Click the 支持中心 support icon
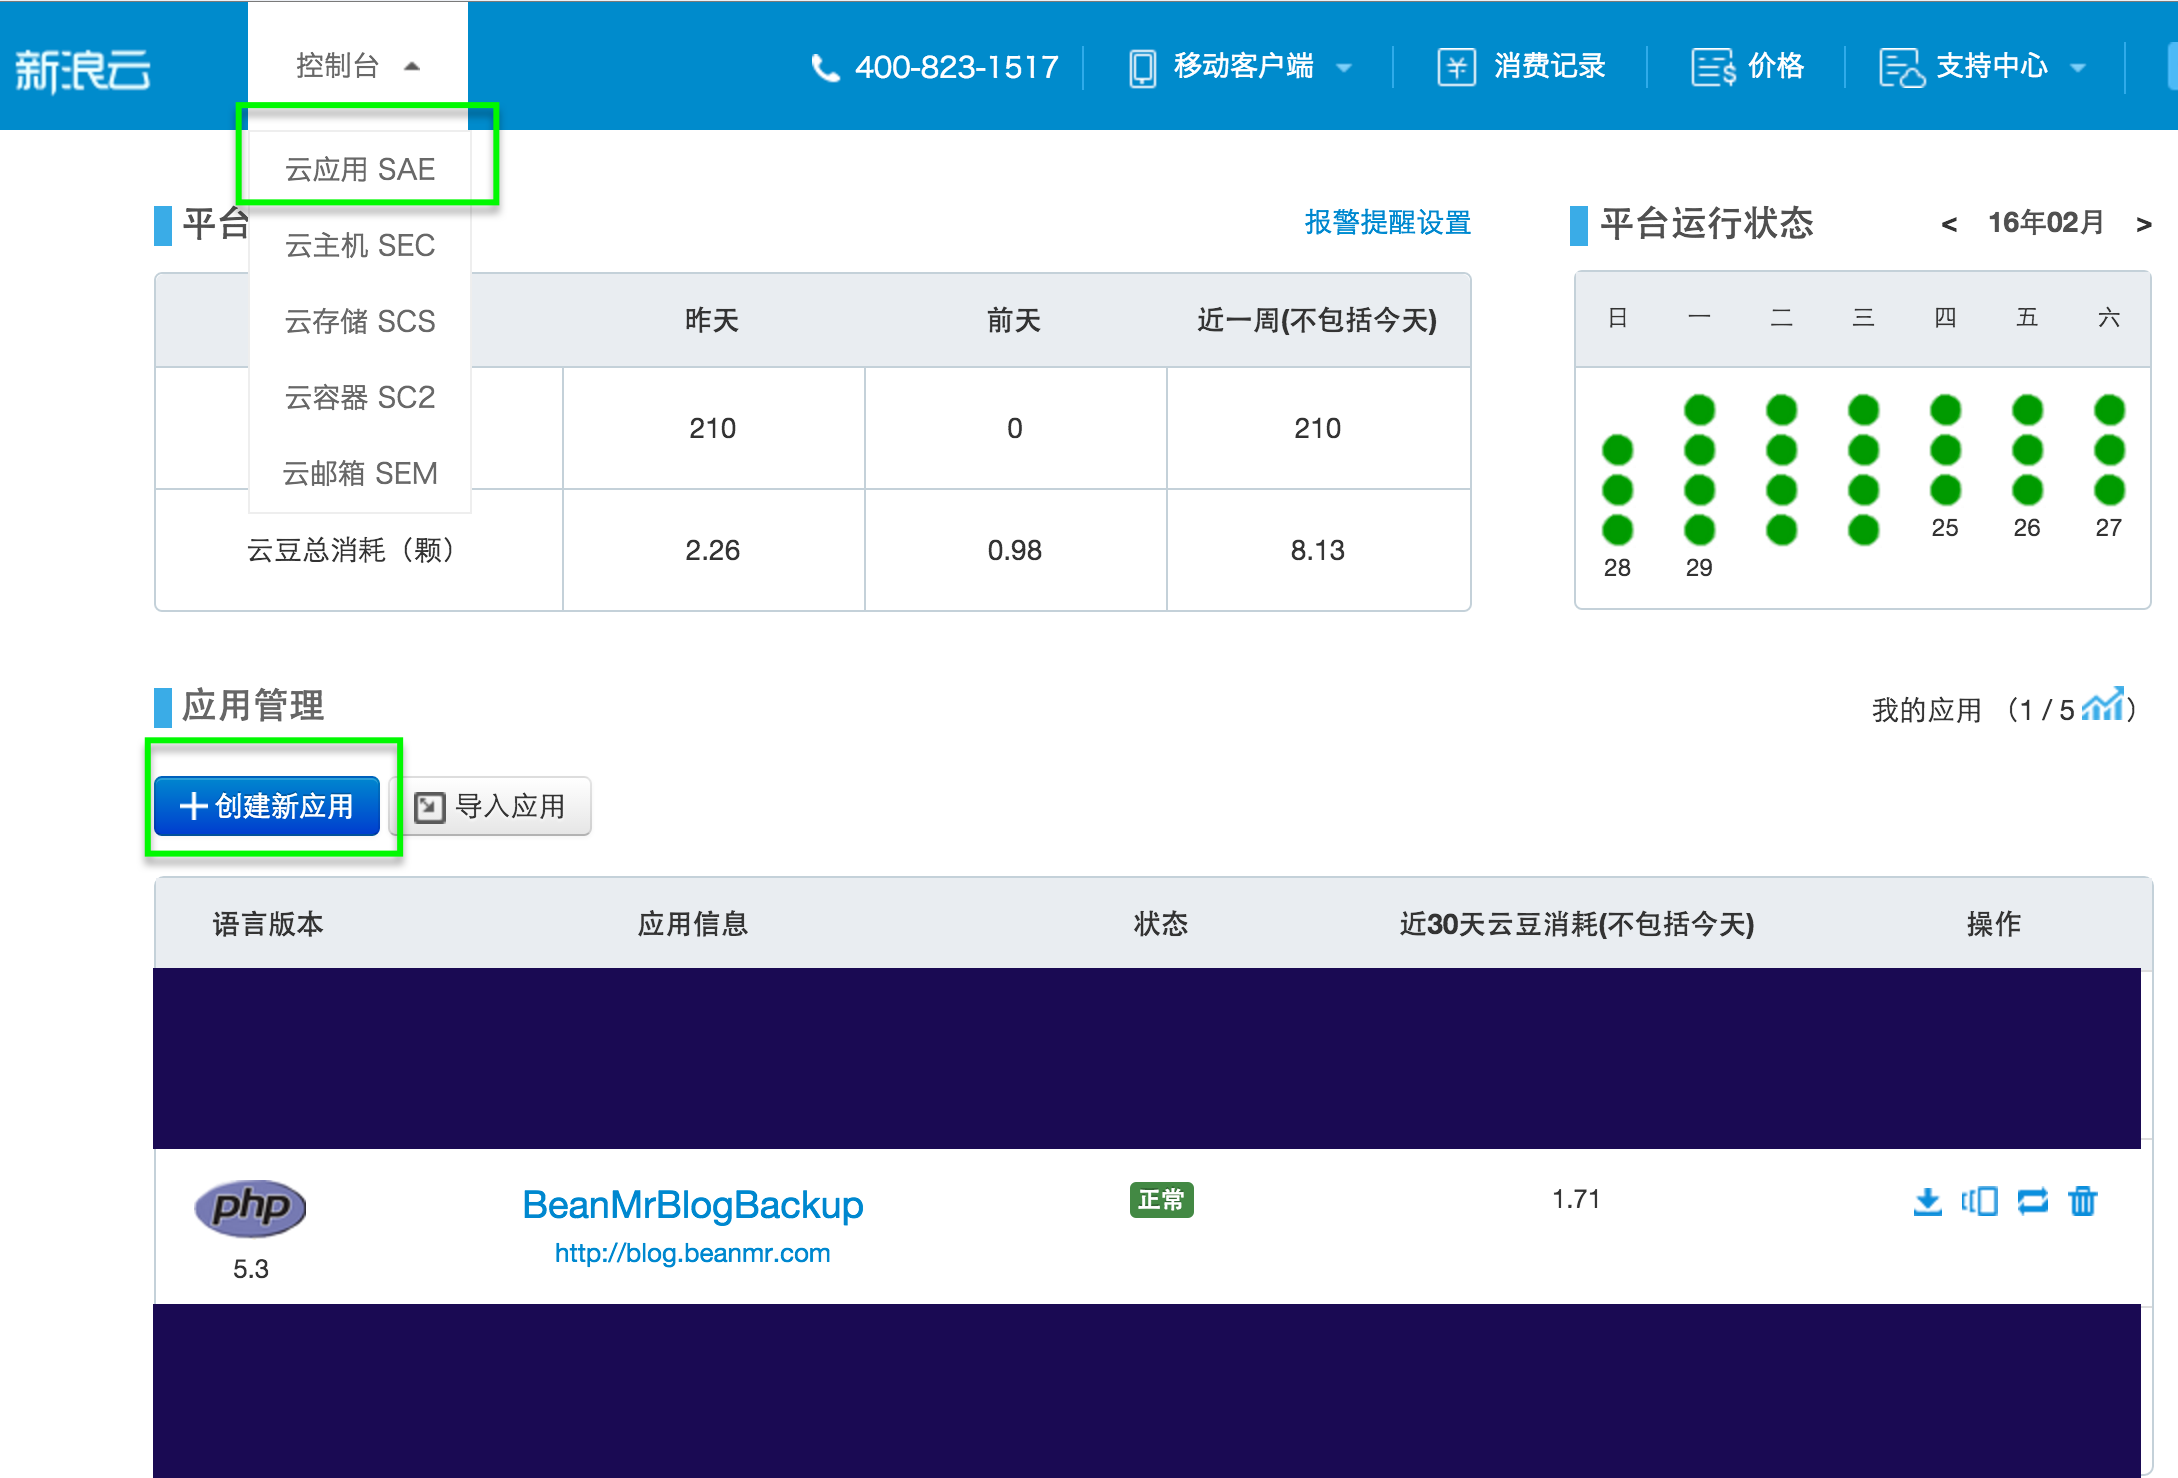The width and height of the screenshot is (2178, 1478). tap(1901, 68)
